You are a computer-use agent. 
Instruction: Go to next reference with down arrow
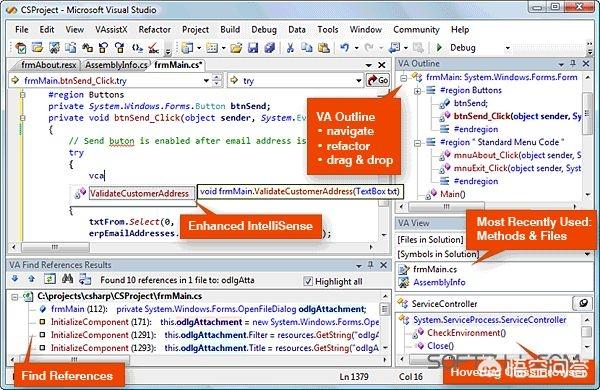coord(15,279)
